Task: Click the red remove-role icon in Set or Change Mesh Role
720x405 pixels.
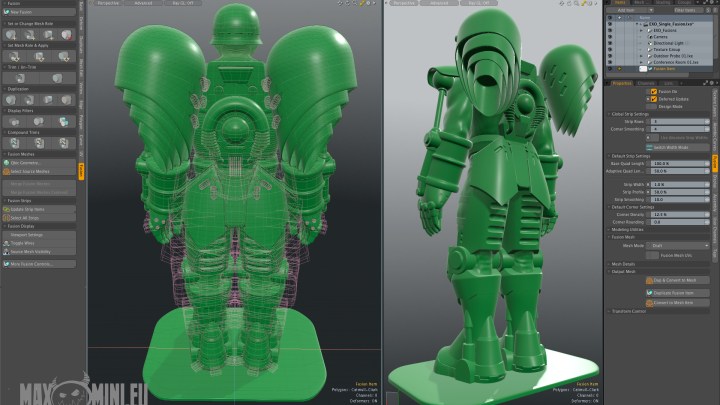Action: (x=67, y=34)
